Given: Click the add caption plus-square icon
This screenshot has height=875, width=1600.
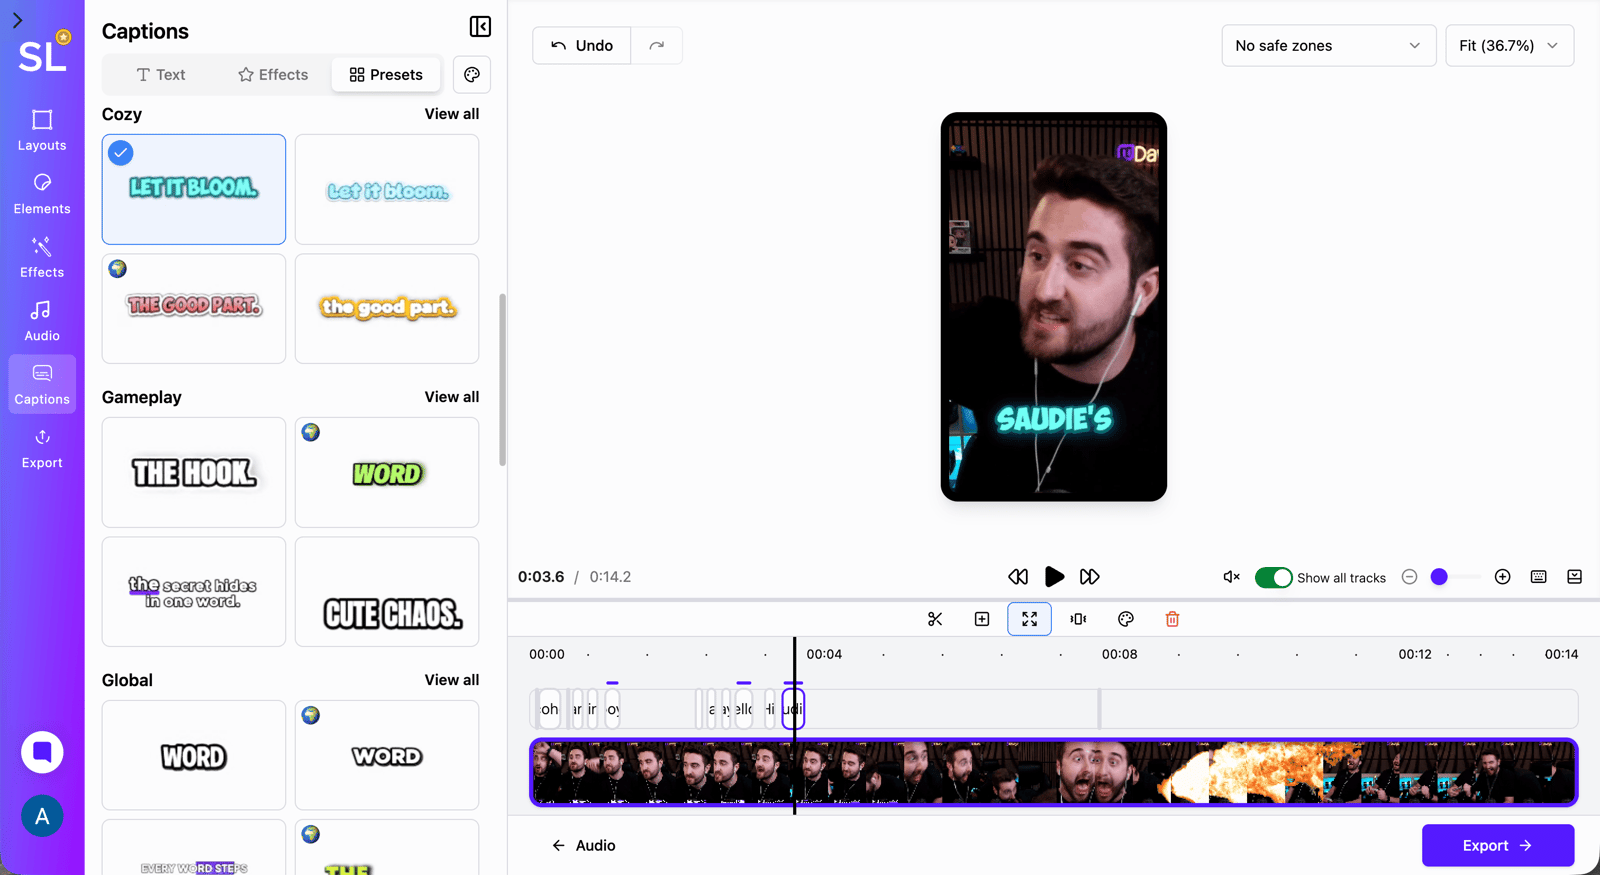Looking at the screenshot, I should [982, 619].
